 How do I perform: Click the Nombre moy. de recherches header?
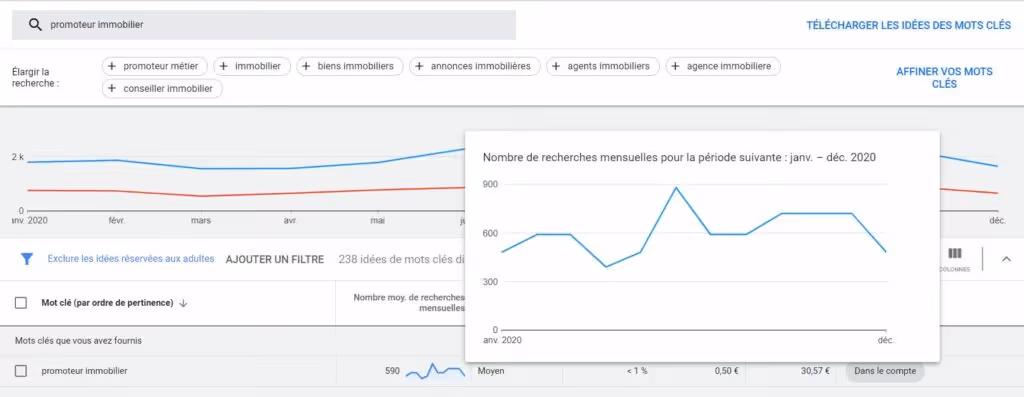point(409,302)
